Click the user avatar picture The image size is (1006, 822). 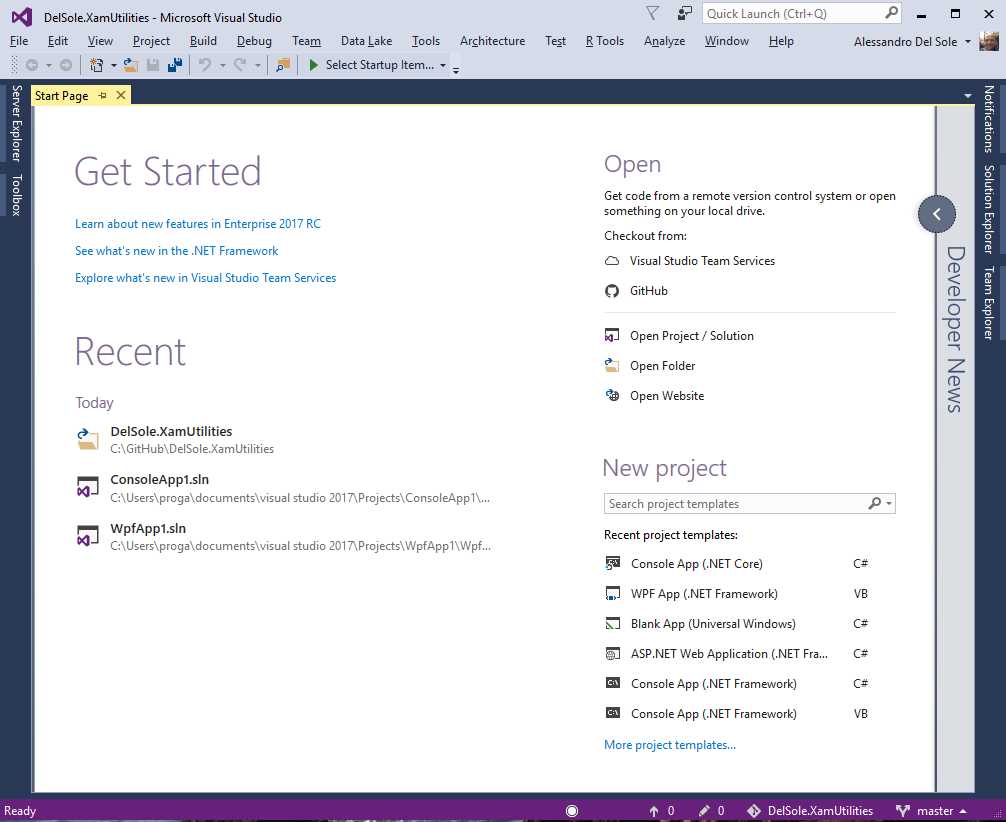(x=989, y=42)
